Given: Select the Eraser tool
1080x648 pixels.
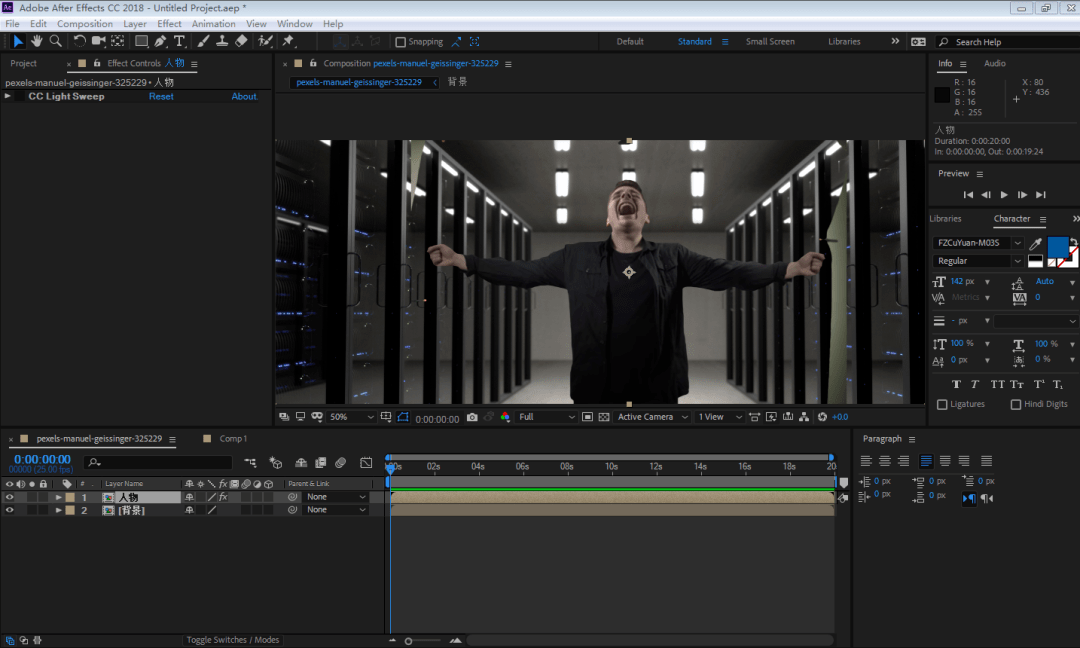Looking at the screenshot, I should coord(241,41).
